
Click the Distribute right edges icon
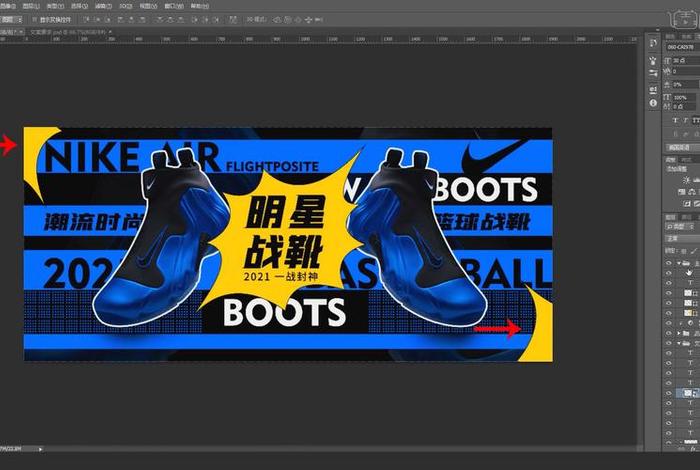coord(216,20)
